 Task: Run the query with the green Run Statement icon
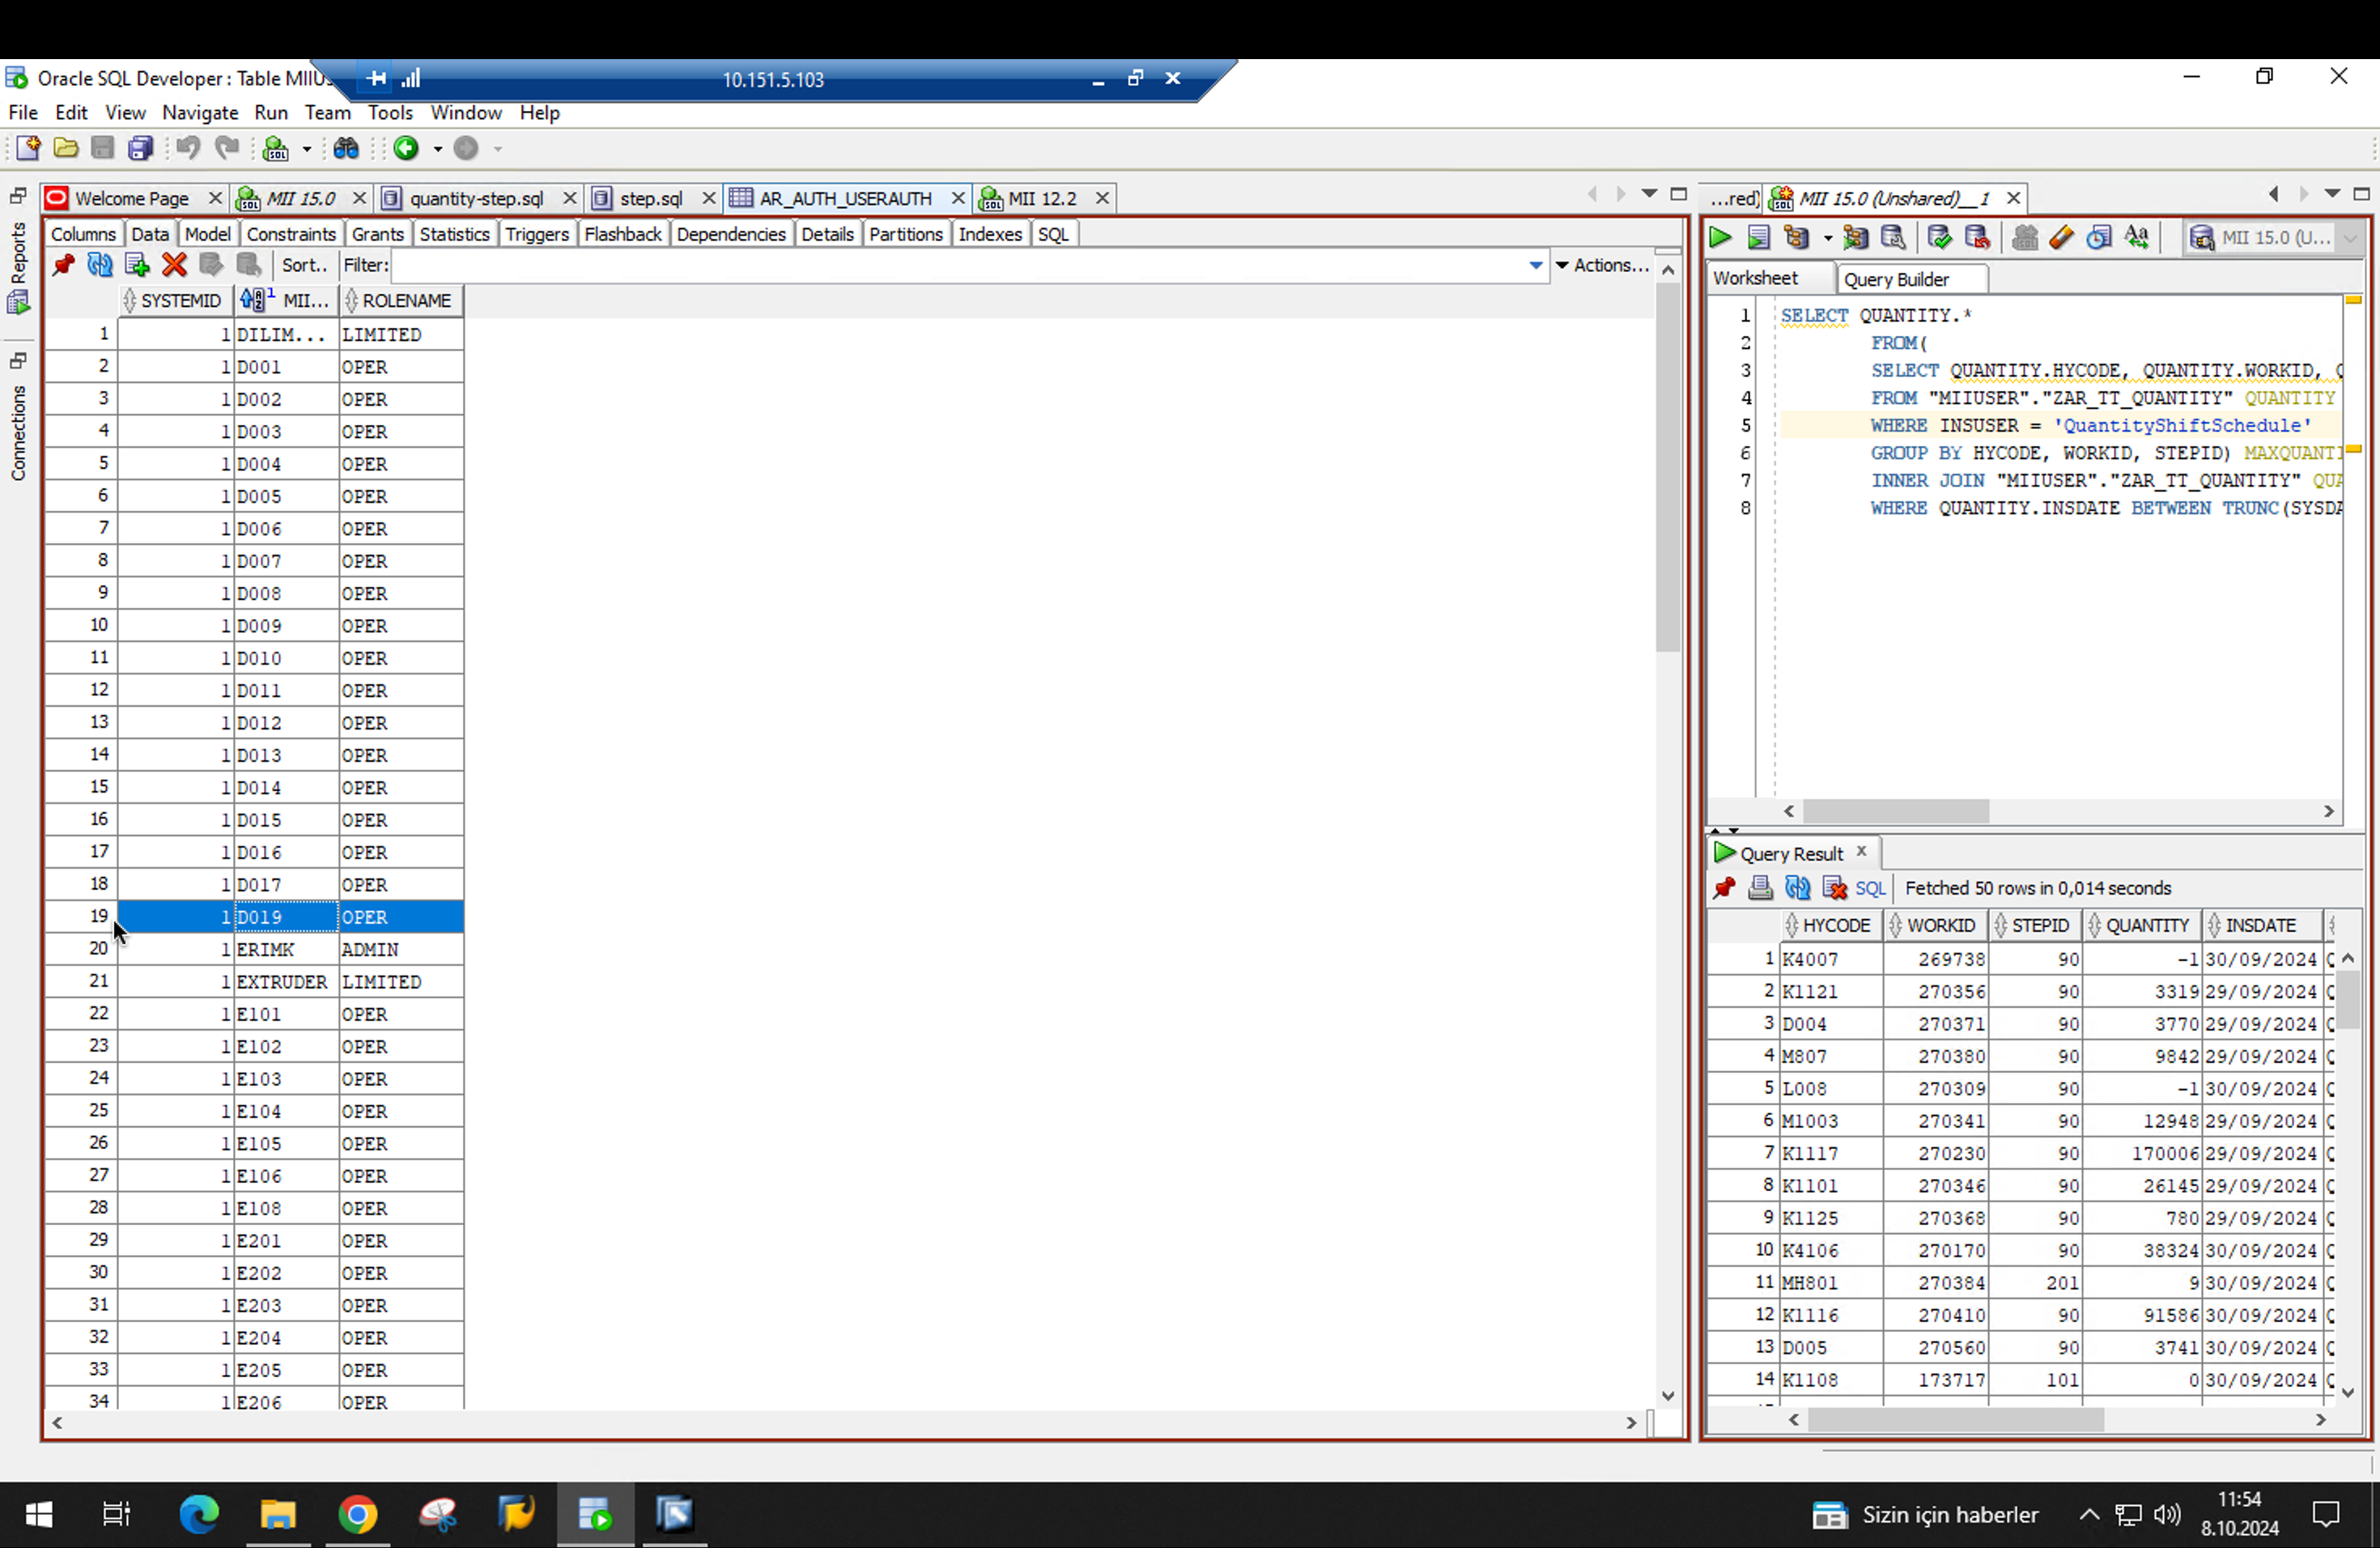click(x=1719, y=237)
